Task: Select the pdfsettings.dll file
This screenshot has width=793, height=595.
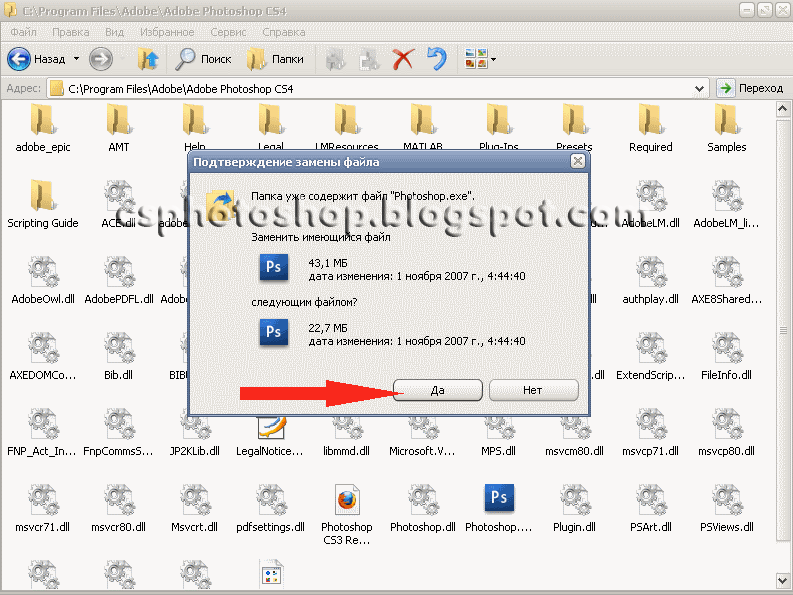Action: (271, 507)
